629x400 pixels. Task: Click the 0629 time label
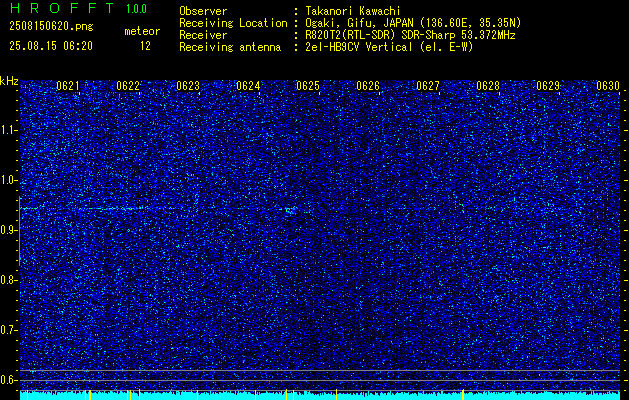click(548, 86)
